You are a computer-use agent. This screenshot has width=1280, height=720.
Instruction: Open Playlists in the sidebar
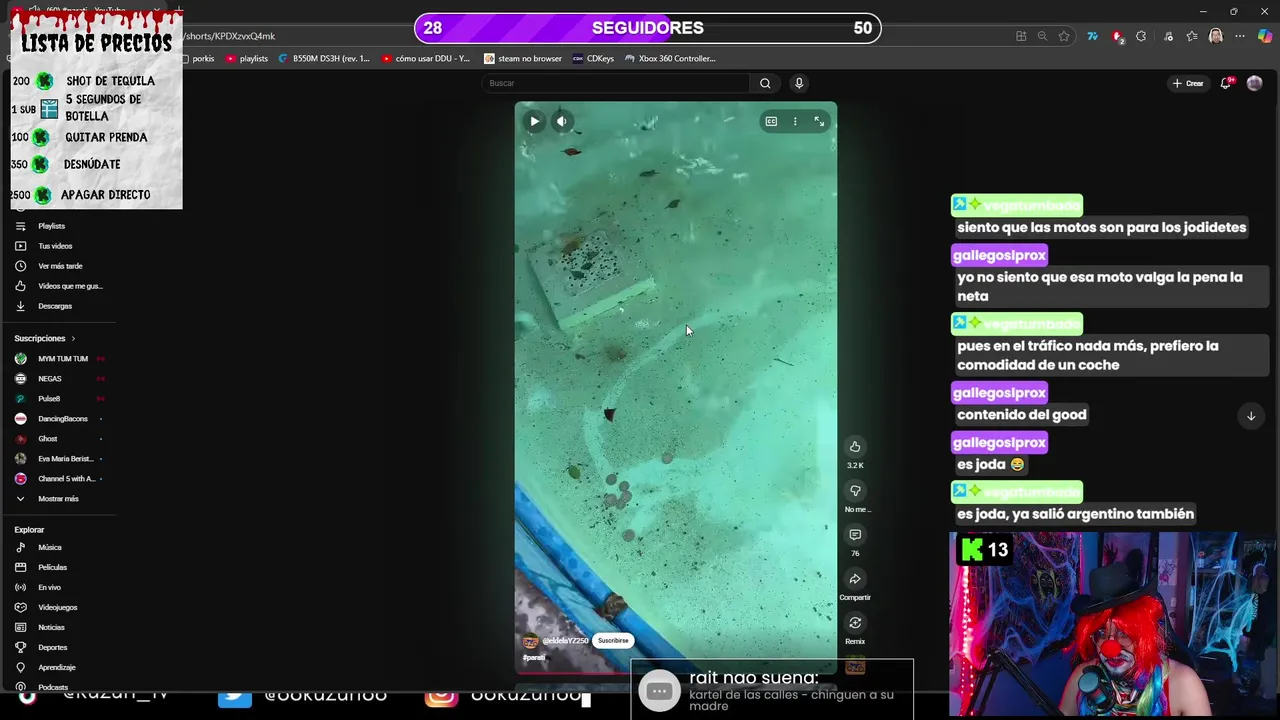[x=50, y=226]
